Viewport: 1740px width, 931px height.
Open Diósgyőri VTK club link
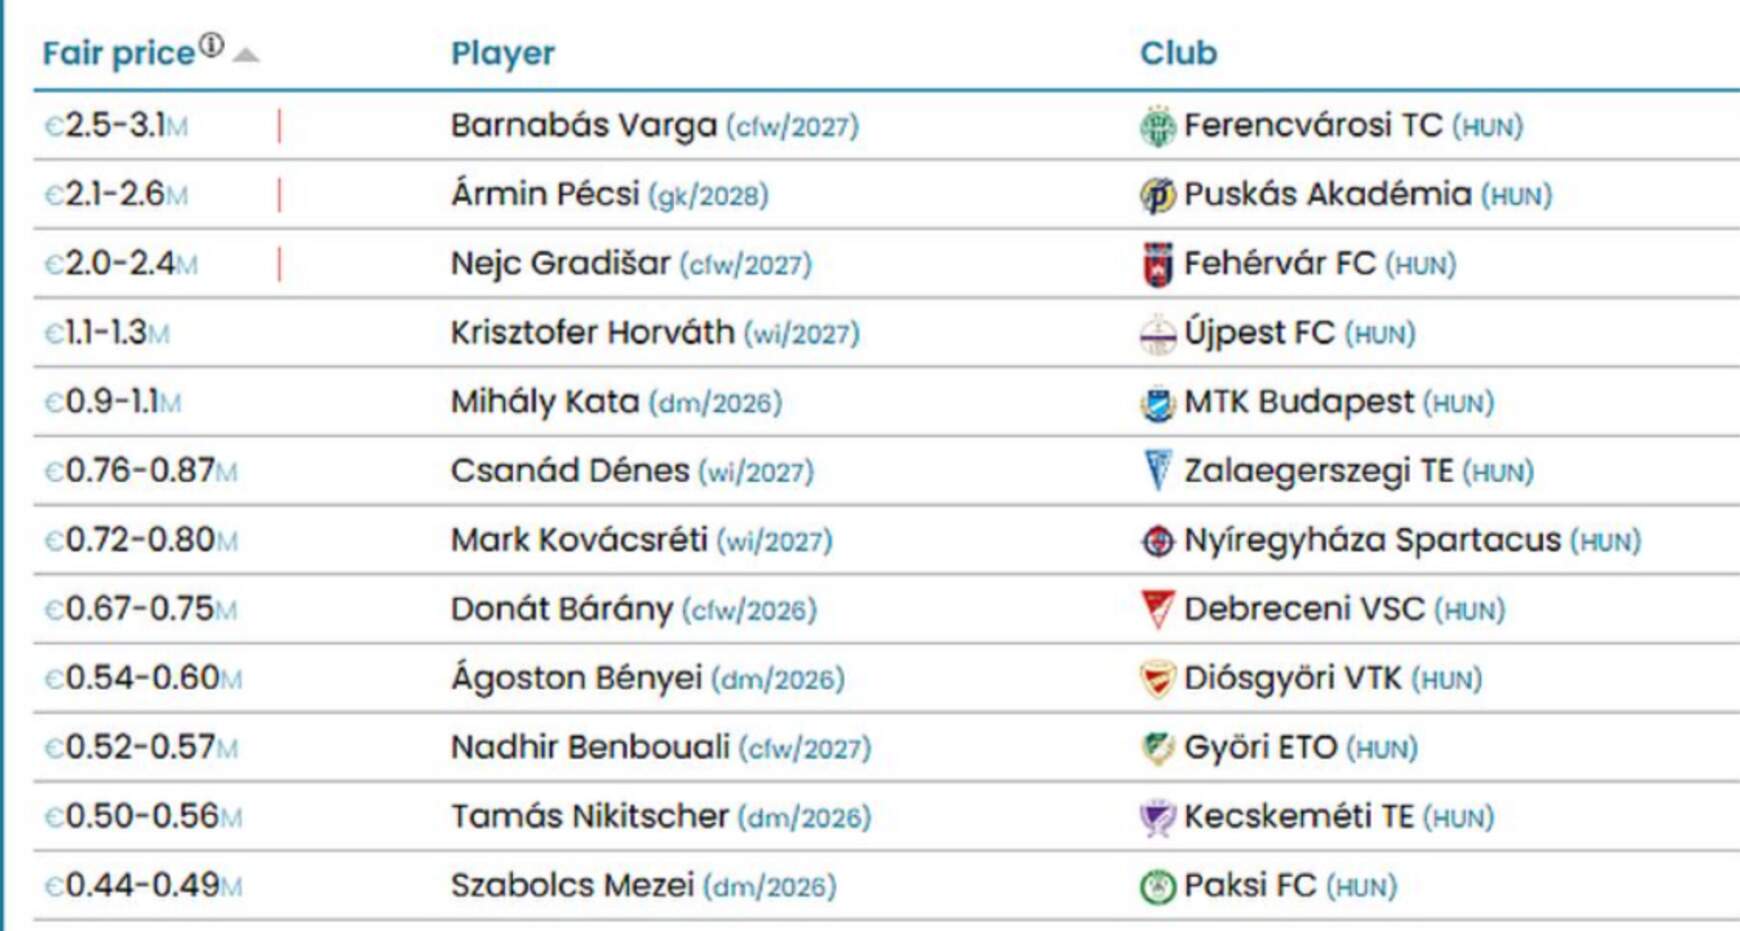click(x=1293, y=678)
